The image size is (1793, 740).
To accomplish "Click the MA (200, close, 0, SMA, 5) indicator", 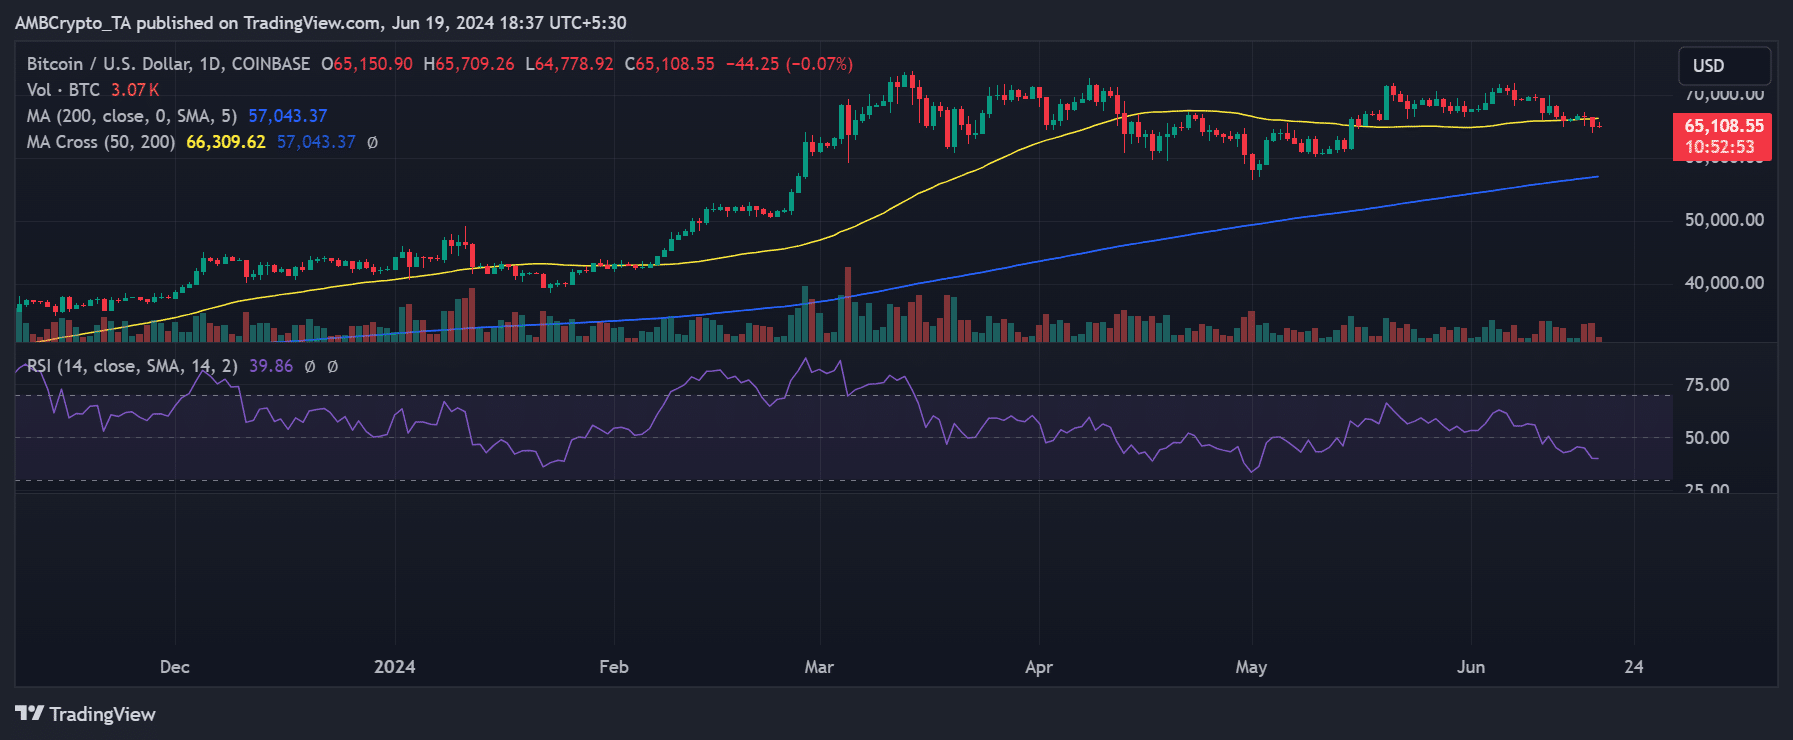I will pyautogui.click(x=132, y=116).
